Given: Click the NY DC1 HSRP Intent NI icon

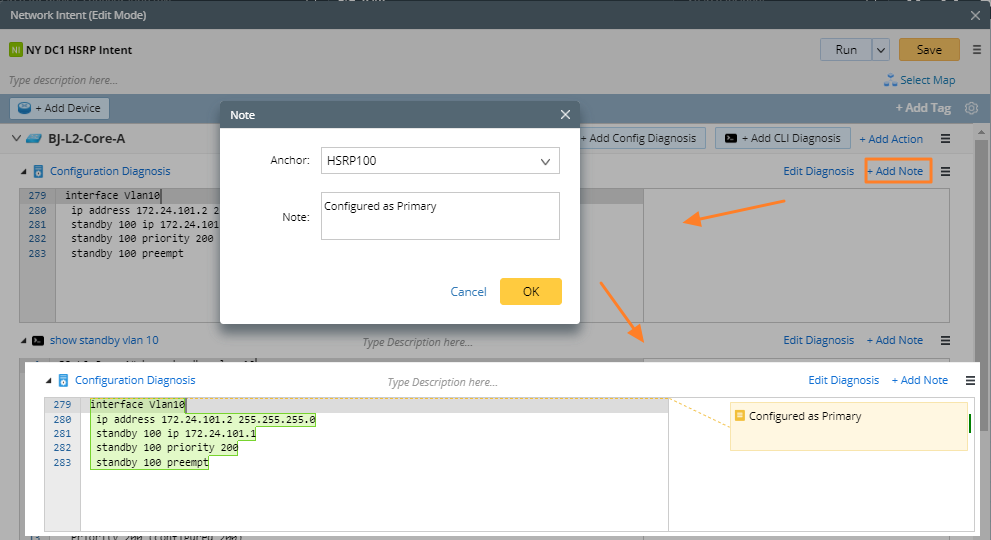Looking at the screenshot, I should pyautogui.click(x=16, y=49).
